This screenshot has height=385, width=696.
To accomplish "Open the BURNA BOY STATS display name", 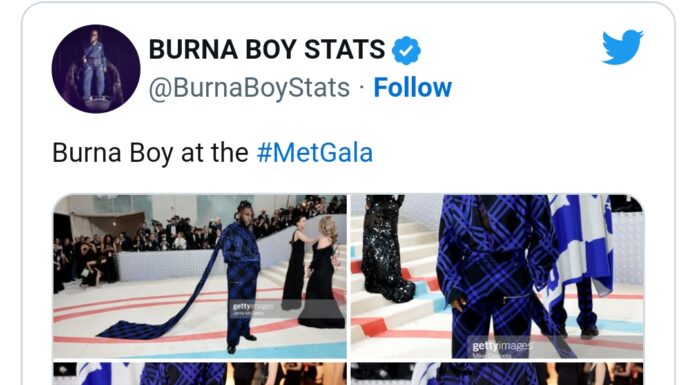I will click(267, 49).
